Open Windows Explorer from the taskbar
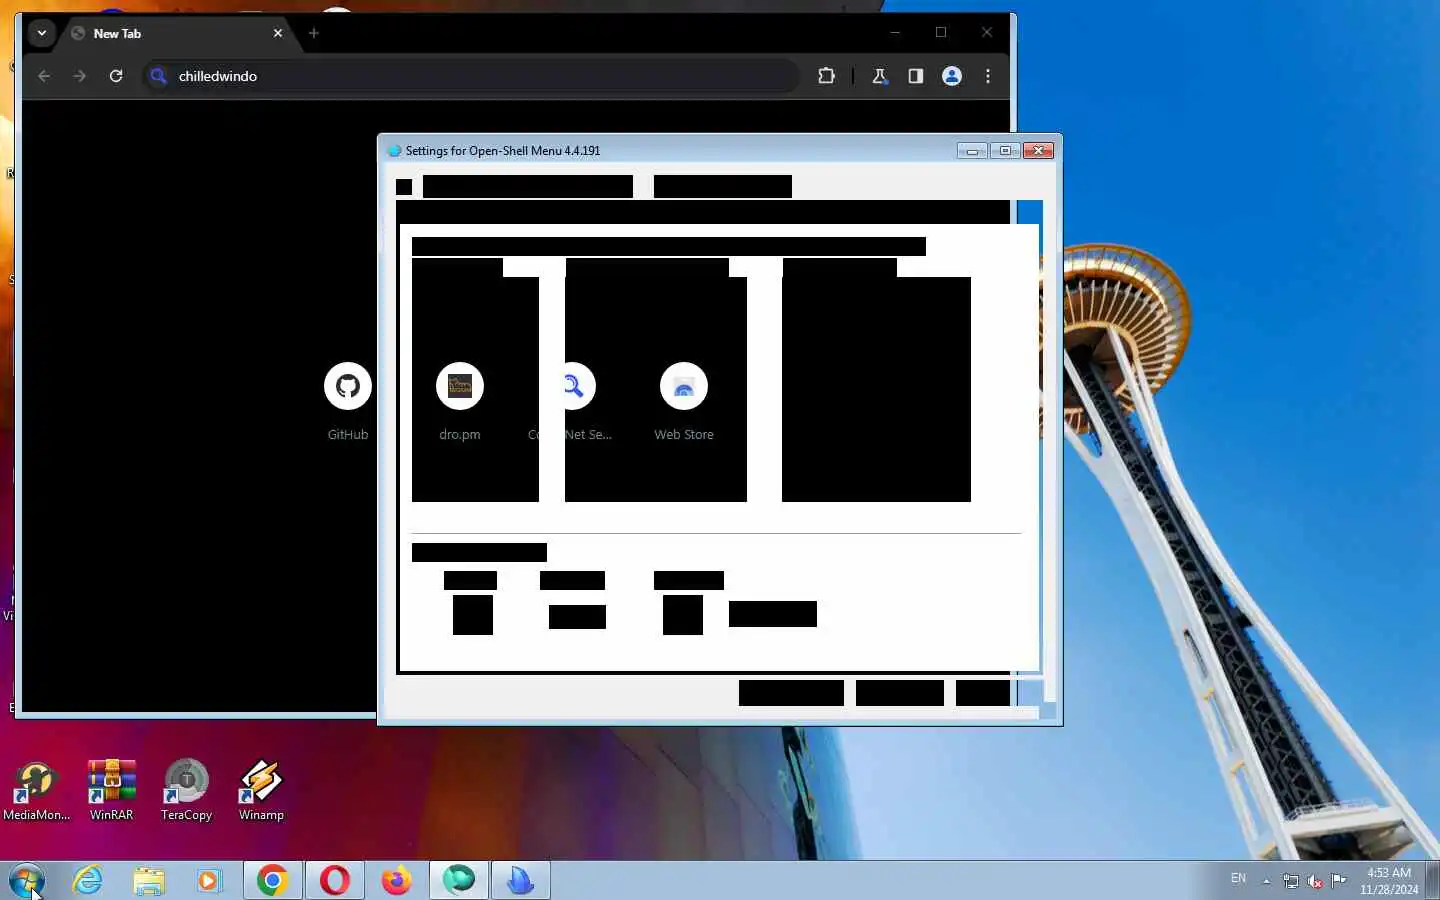 click(x=148, y=881)
